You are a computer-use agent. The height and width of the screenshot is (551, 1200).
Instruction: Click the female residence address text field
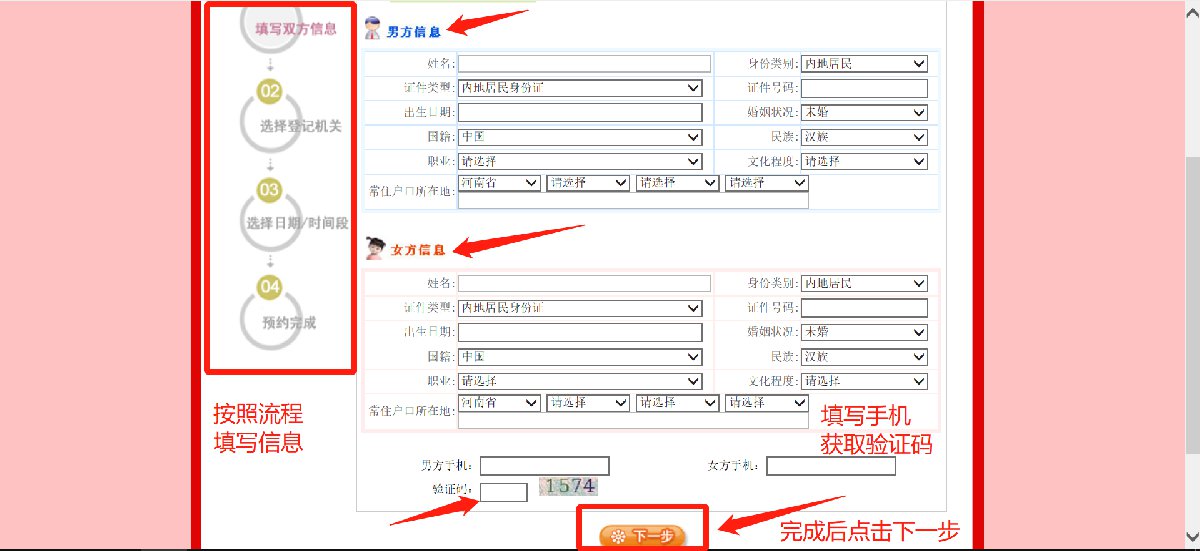pos(633,420)
